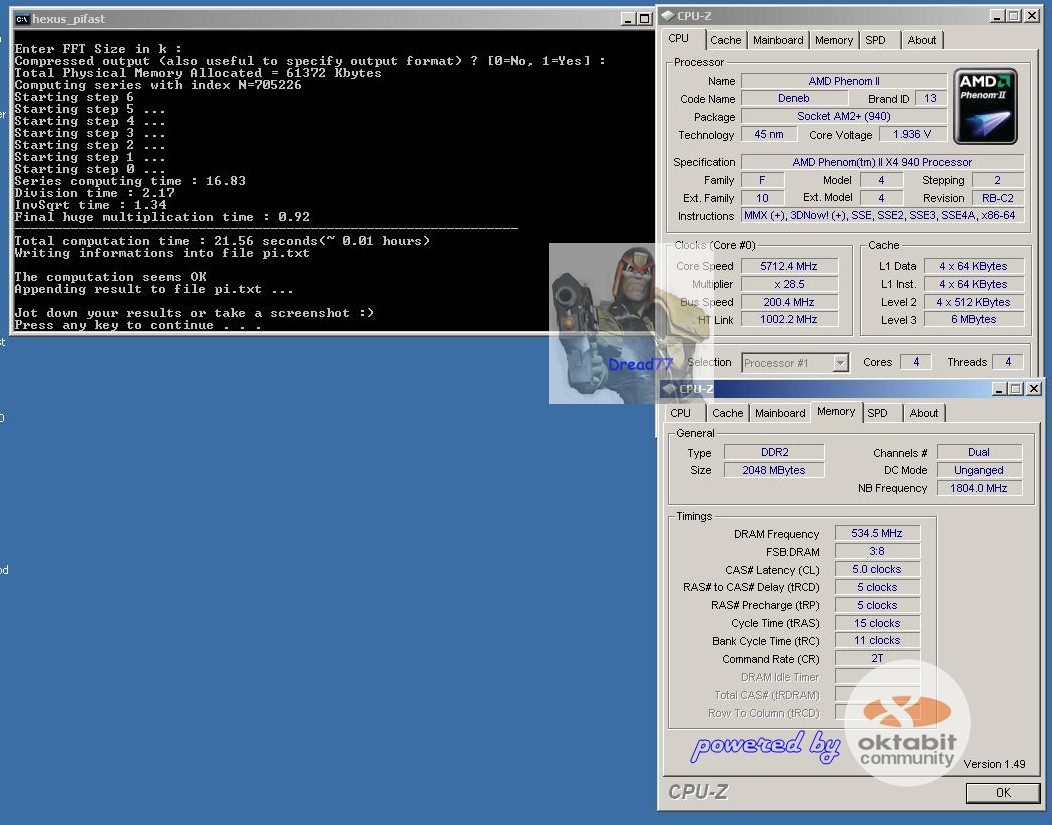This screenshot has width=1052, height=825.
Task: Click Specification field AMD Phenom II X4 940
Action: [882, 162]
